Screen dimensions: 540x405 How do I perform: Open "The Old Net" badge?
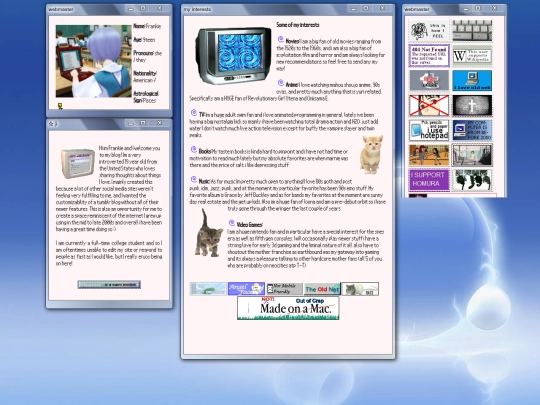[x=322, y=289]
